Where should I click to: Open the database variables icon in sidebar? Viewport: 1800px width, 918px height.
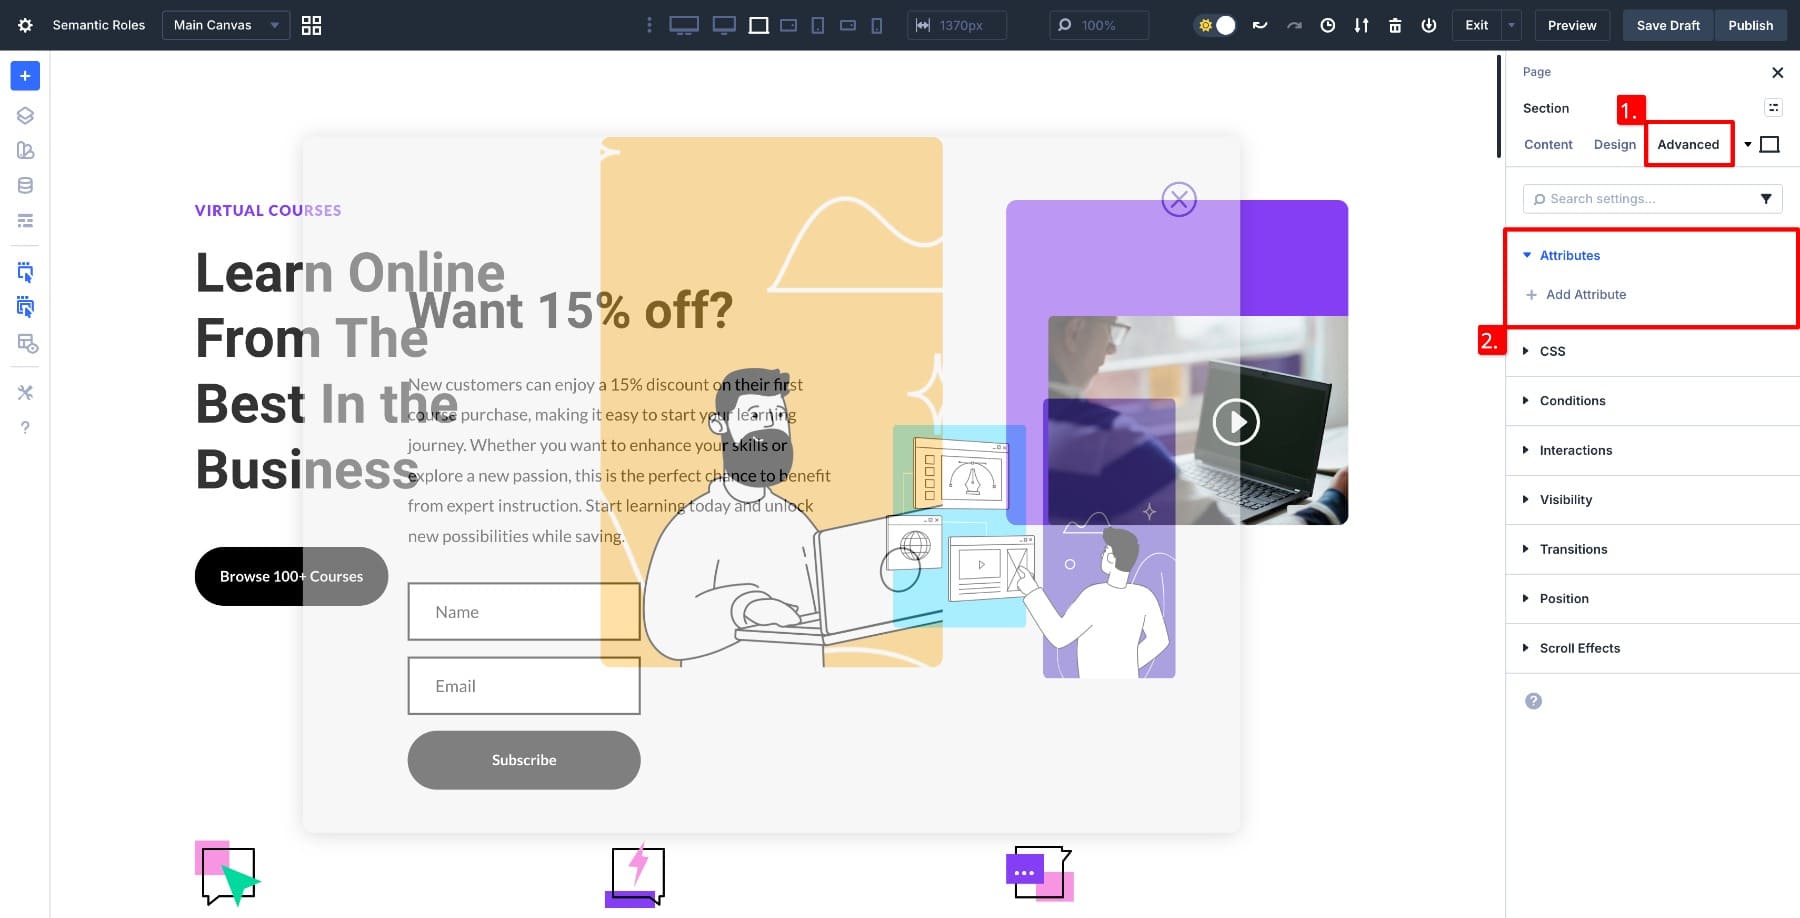(x=25, y=185)
